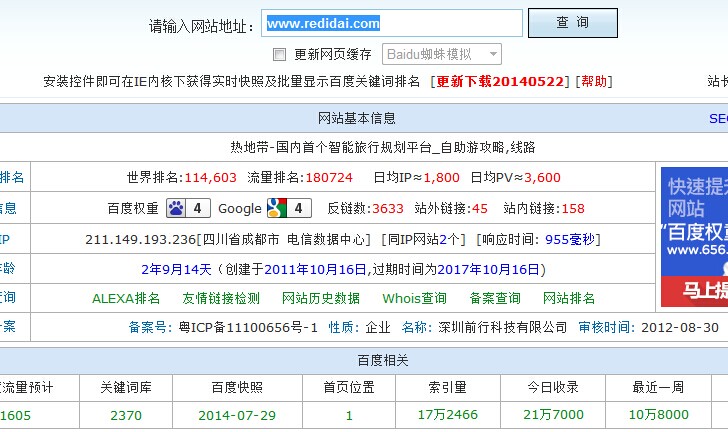Open the Baidu蜘蛛模拟 dropdown
The image size is (728, 432).
tap(442, 54)
